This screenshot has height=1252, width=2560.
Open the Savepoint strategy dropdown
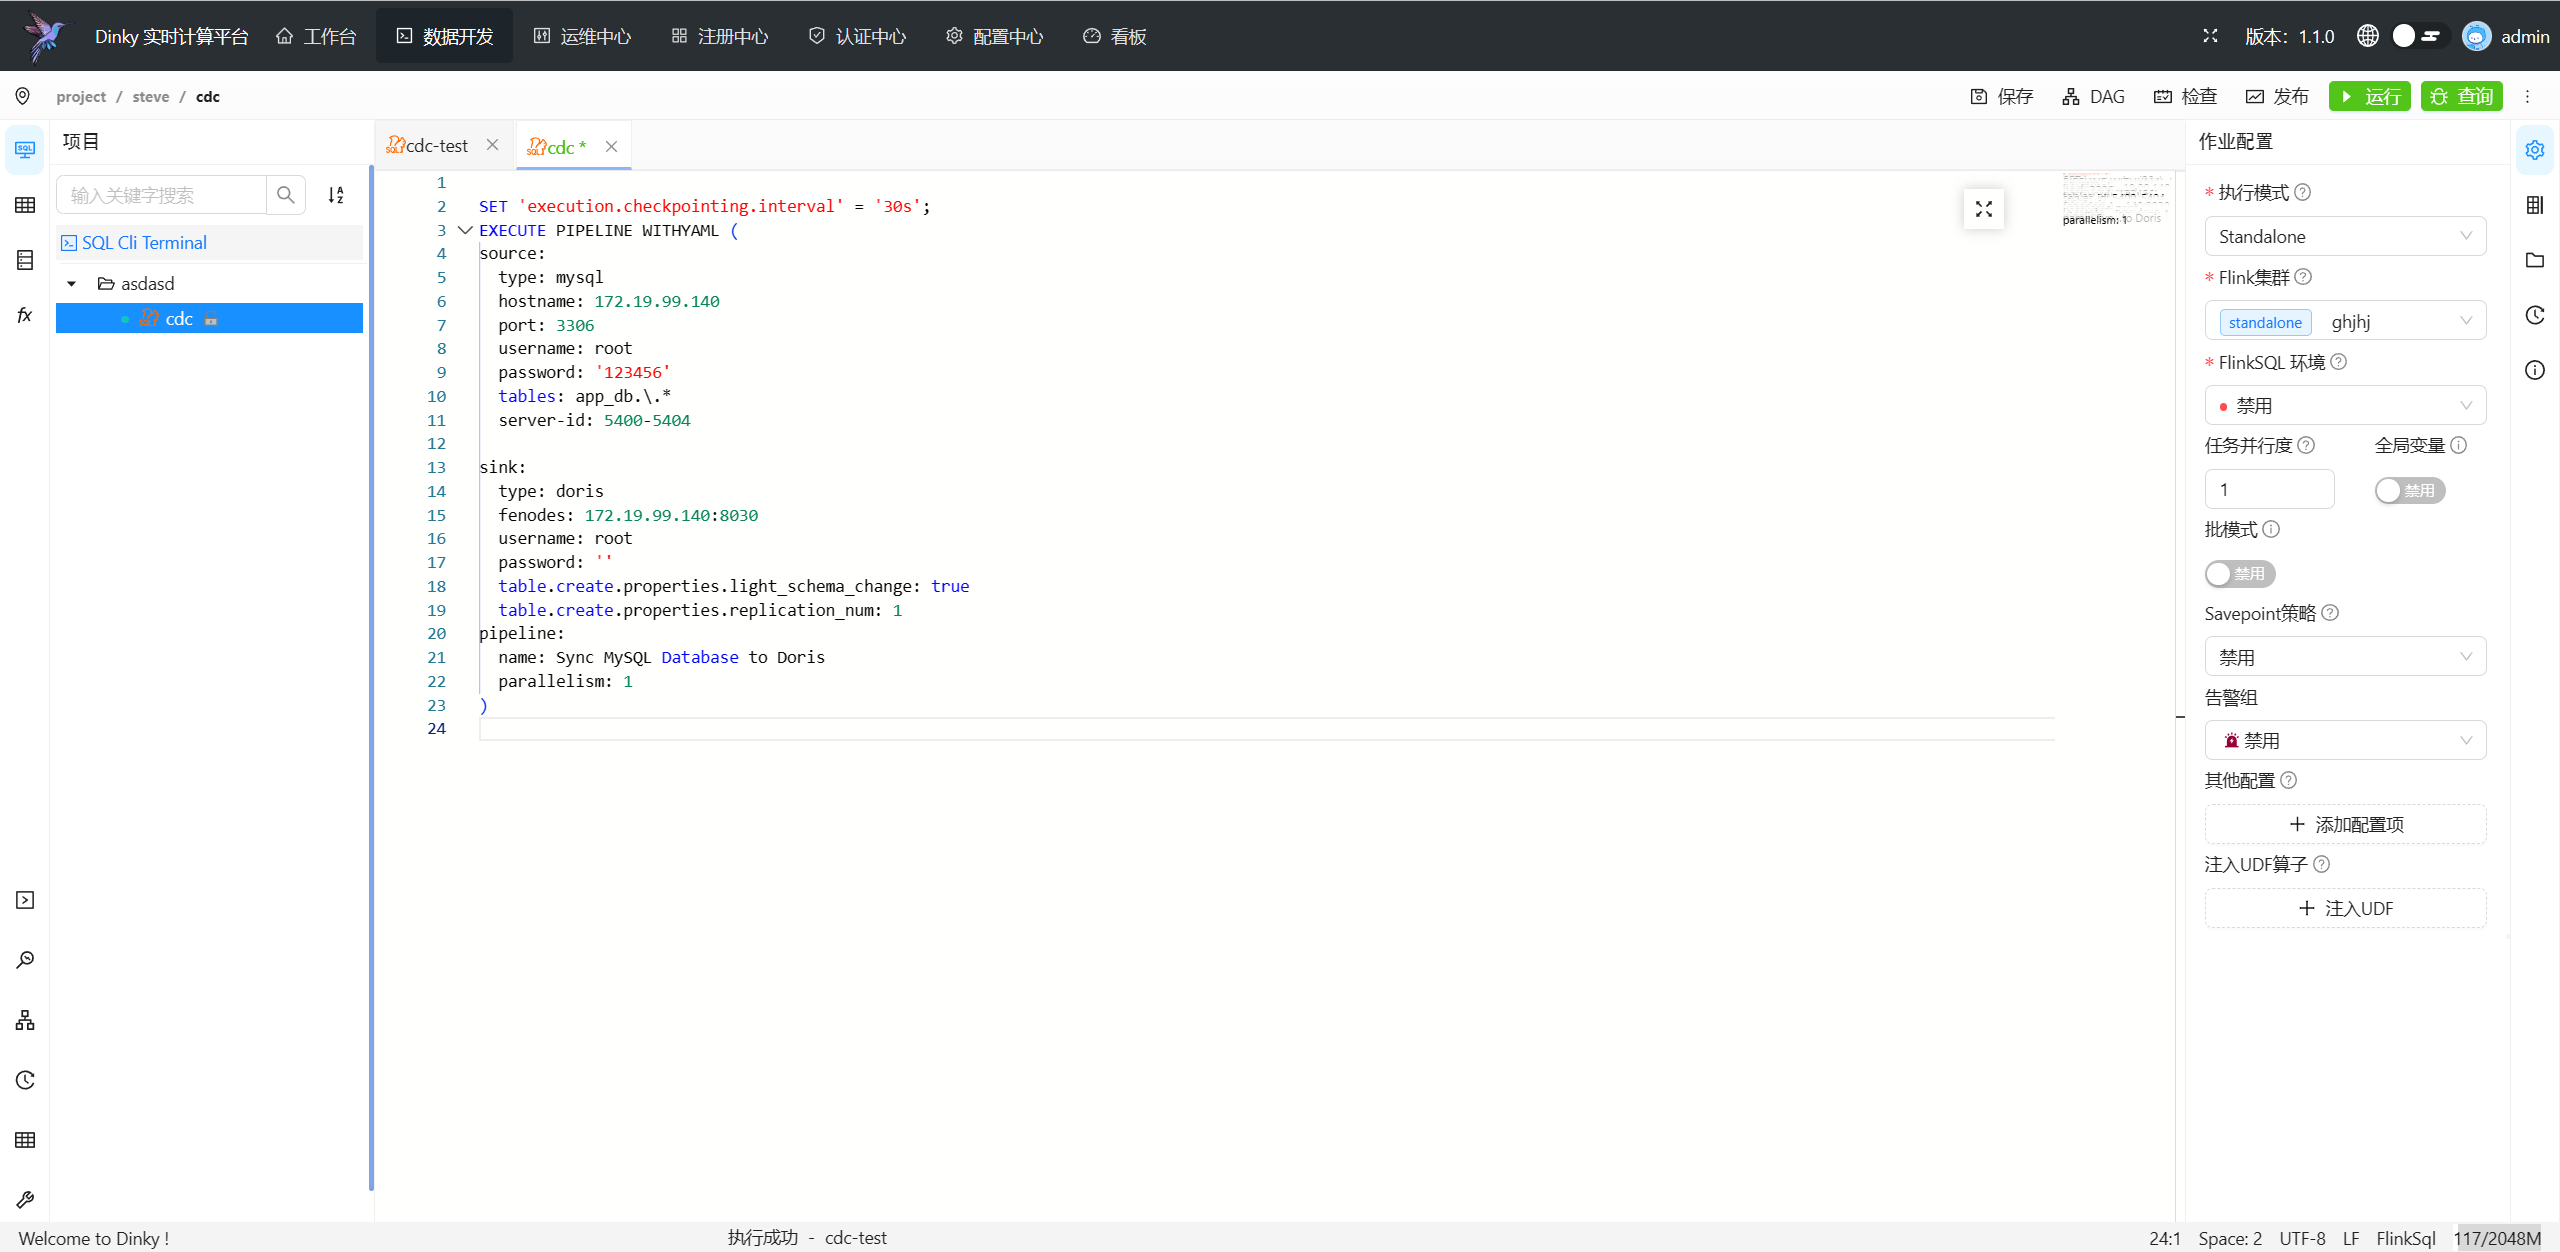[2345, 657]
